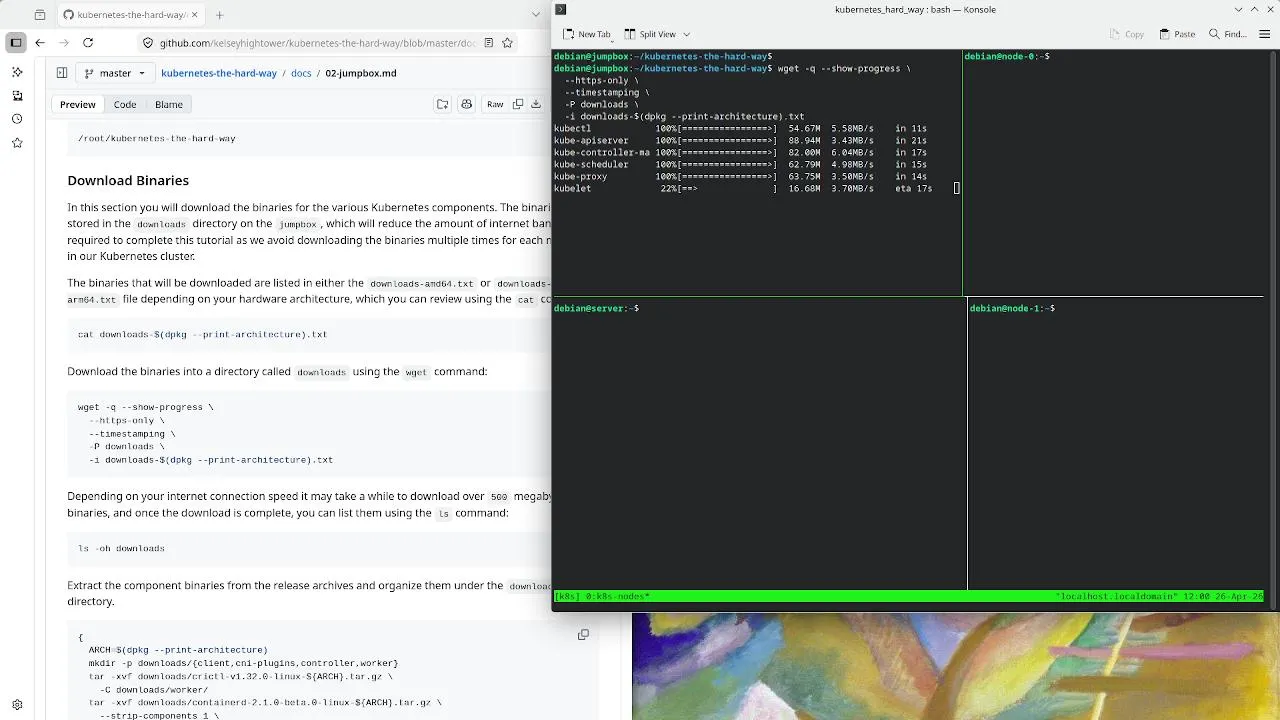This screenshot has width=1280, height=720.
Task: Open Find in Konsole
Action: [1228, 34]
